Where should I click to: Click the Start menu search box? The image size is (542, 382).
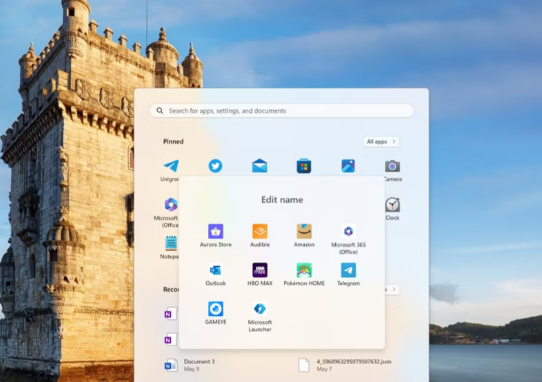tap(281, 111)
